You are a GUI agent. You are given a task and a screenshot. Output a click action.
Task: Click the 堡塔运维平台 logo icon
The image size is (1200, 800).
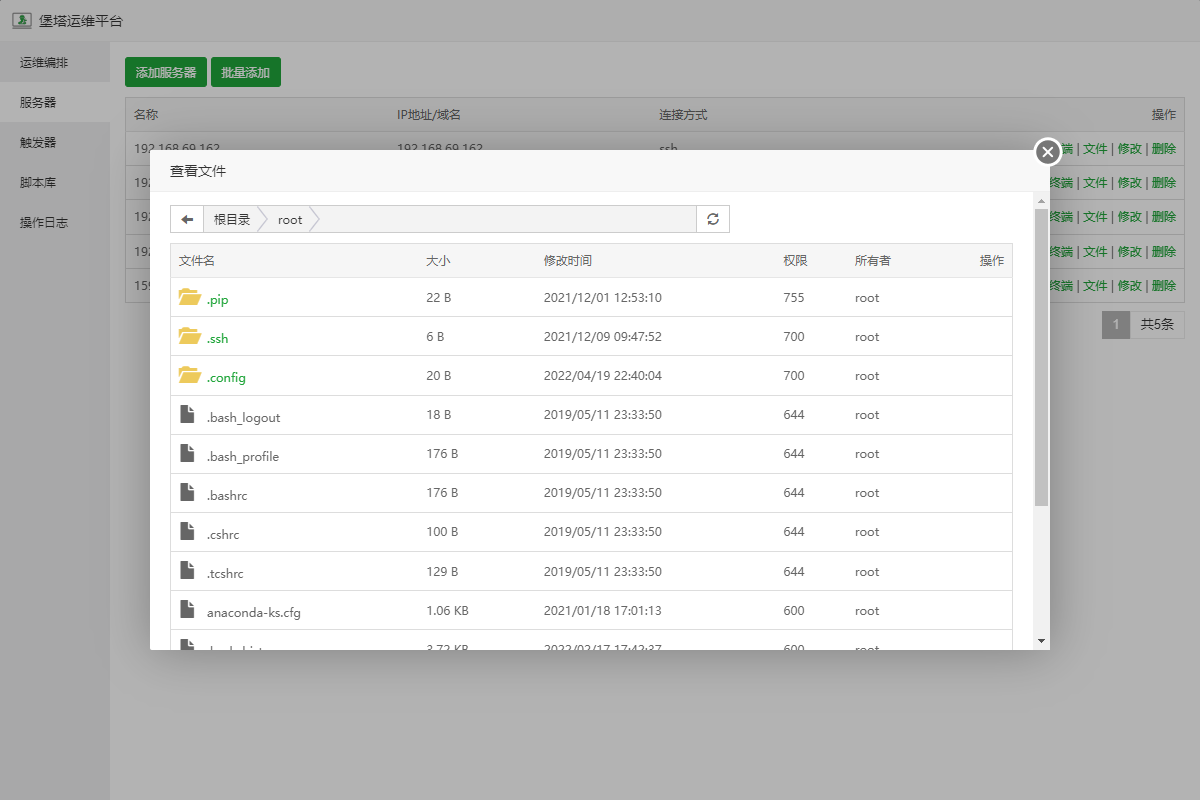coord(21,21)
